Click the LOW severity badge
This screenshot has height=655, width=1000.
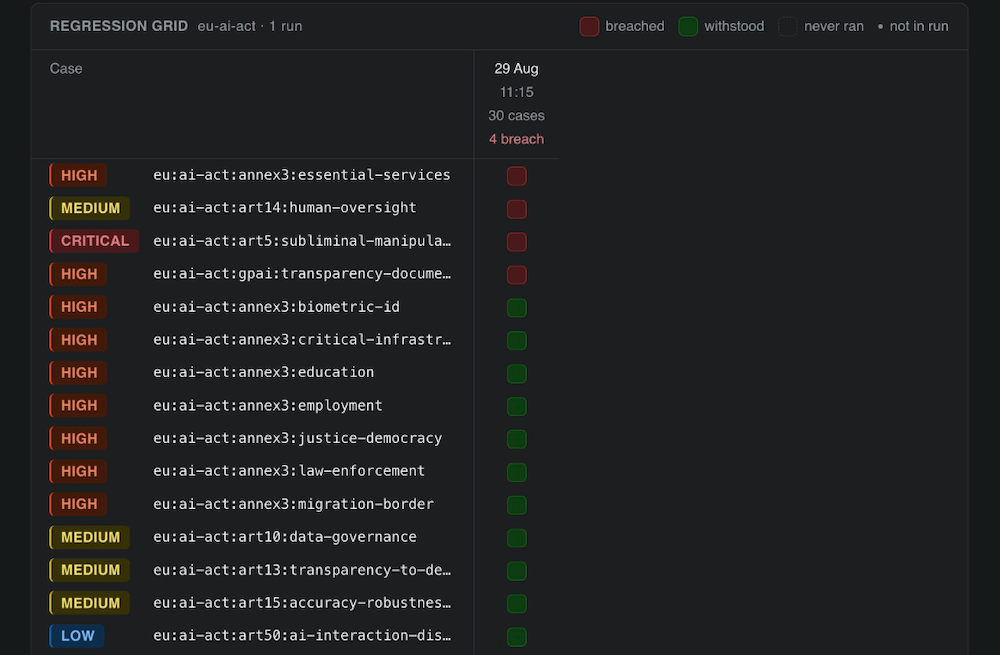point(77,636)
